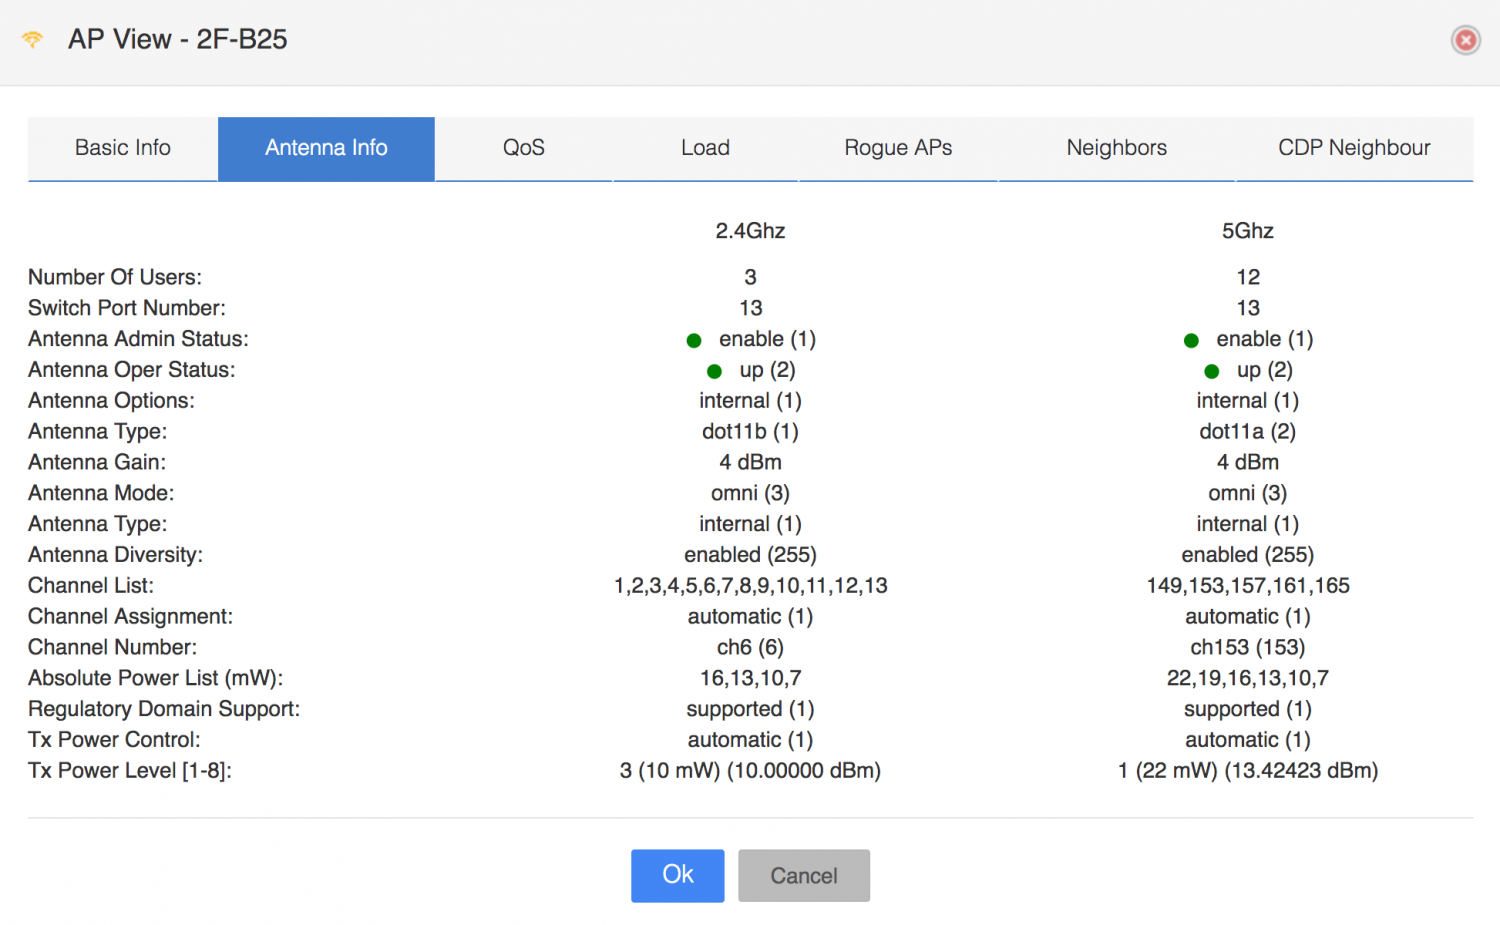Click the 5Ghz column header
The image size is (1500, 925).
[x=1247, y=230]
